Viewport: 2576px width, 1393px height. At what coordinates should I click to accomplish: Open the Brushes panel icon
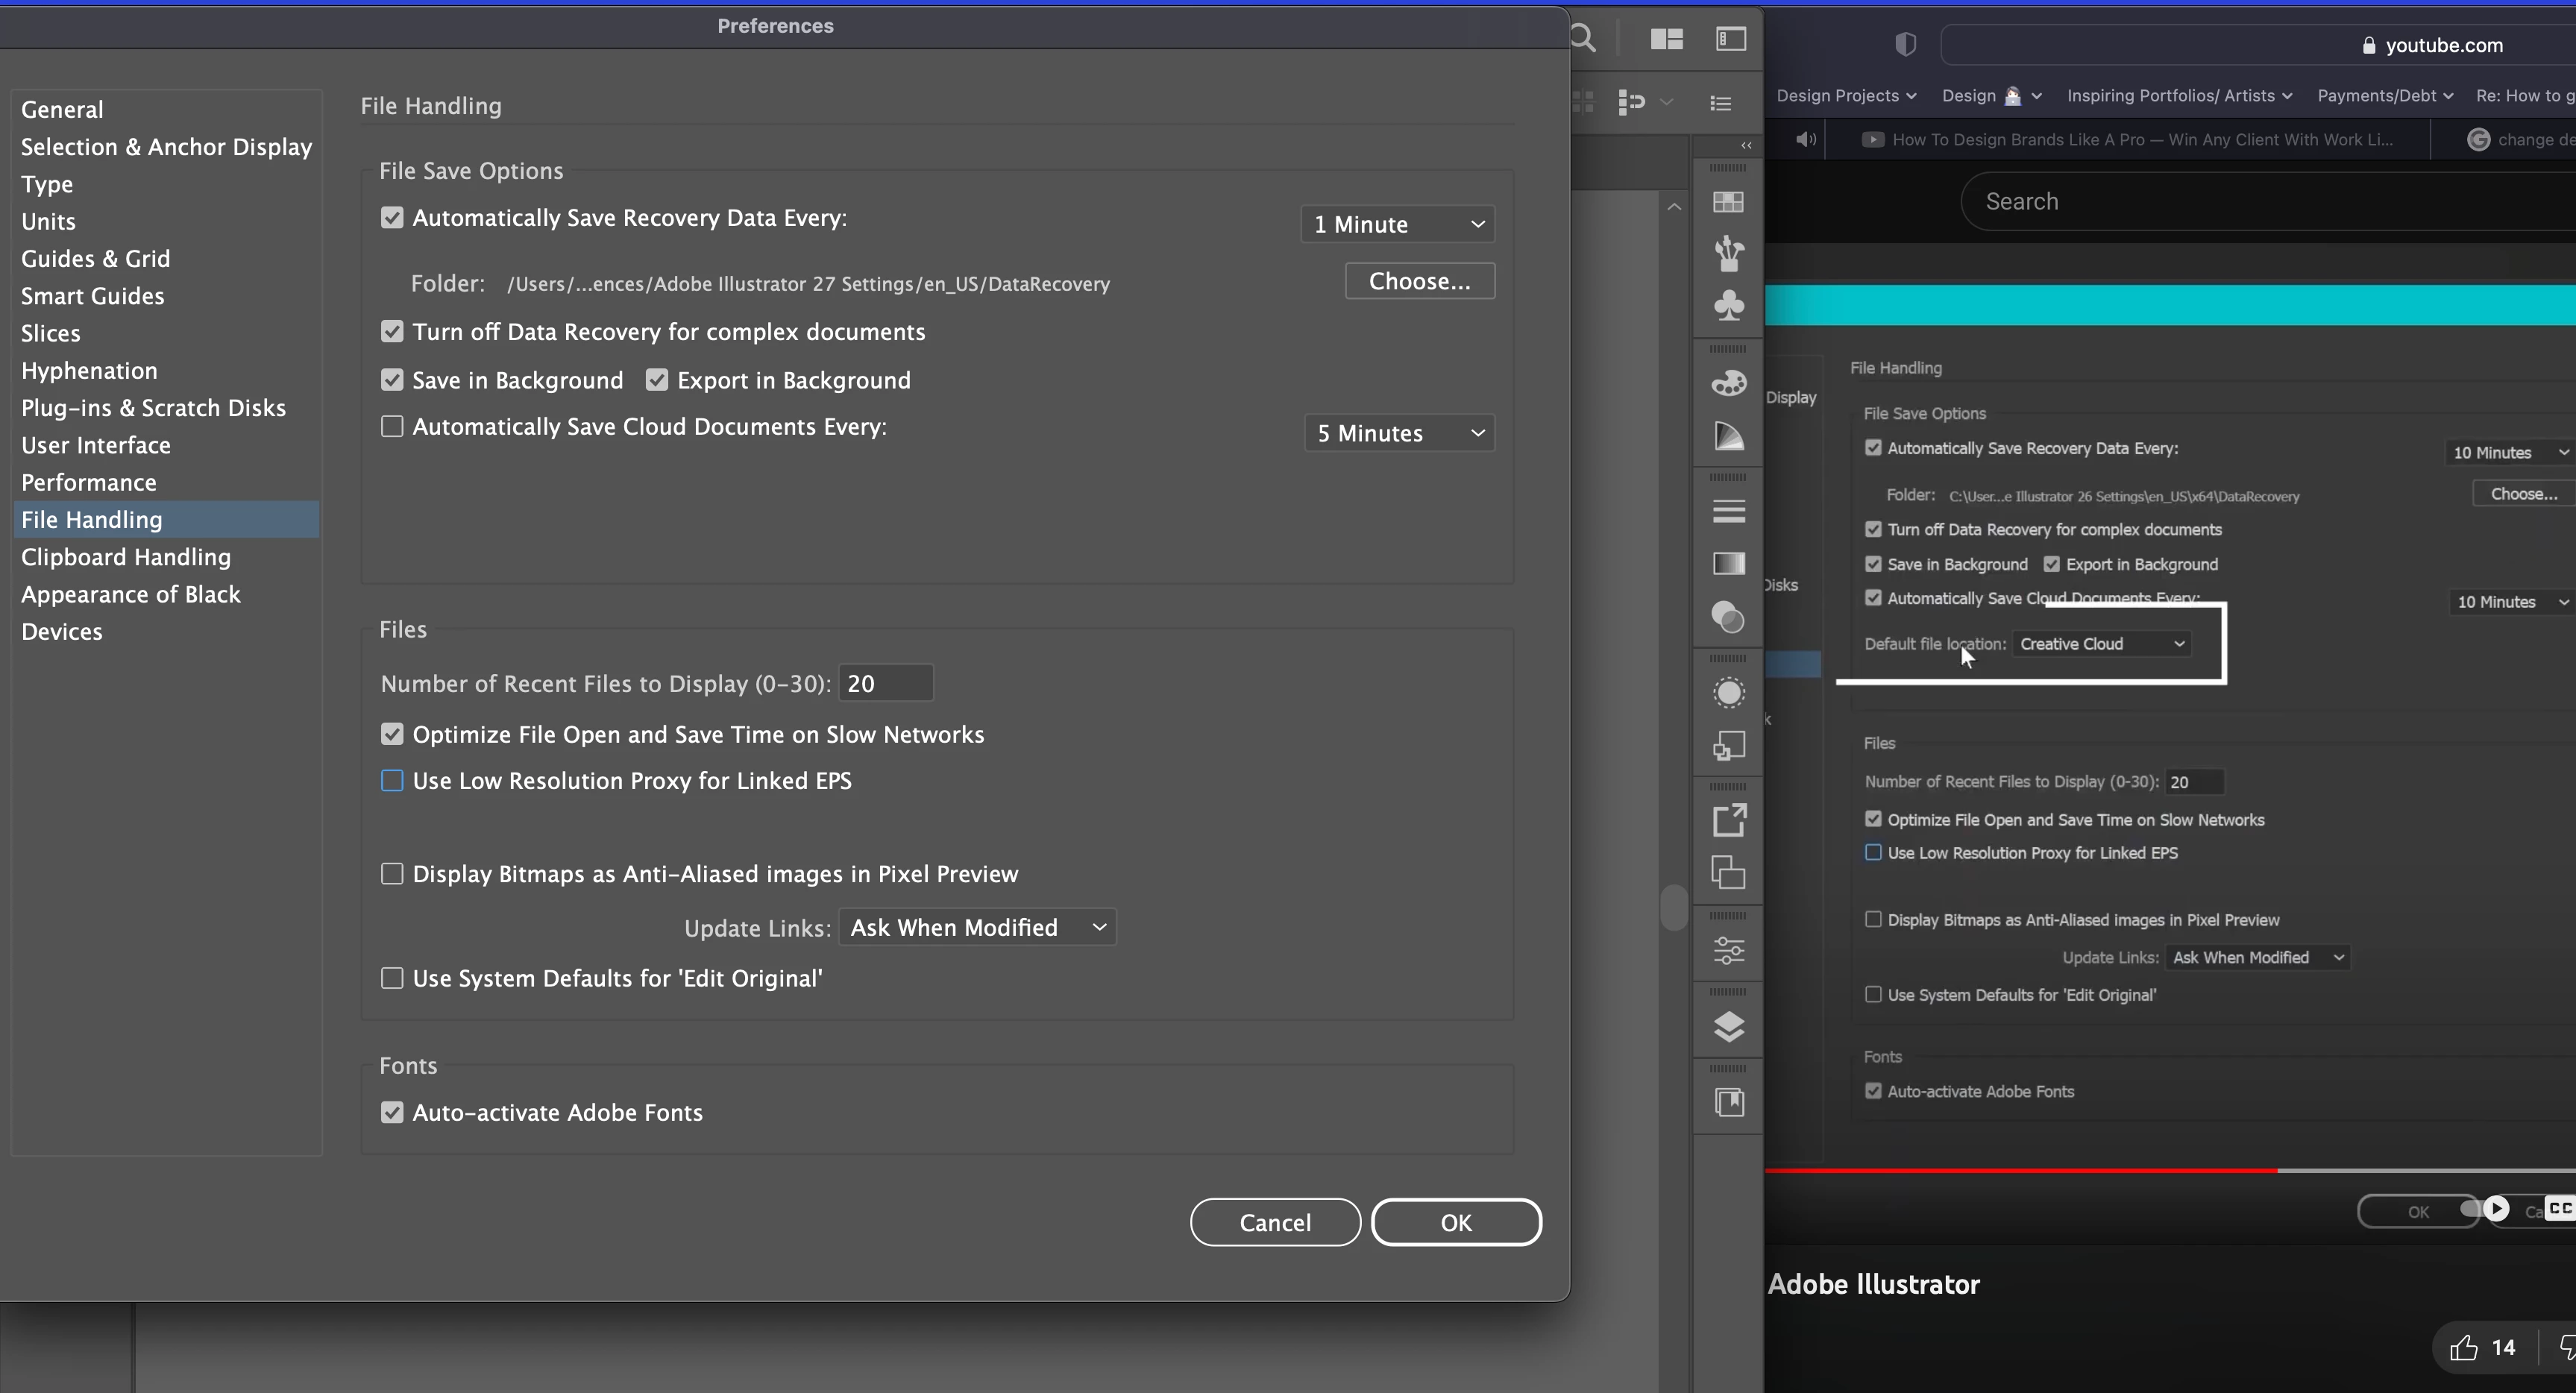[1728, 253]
